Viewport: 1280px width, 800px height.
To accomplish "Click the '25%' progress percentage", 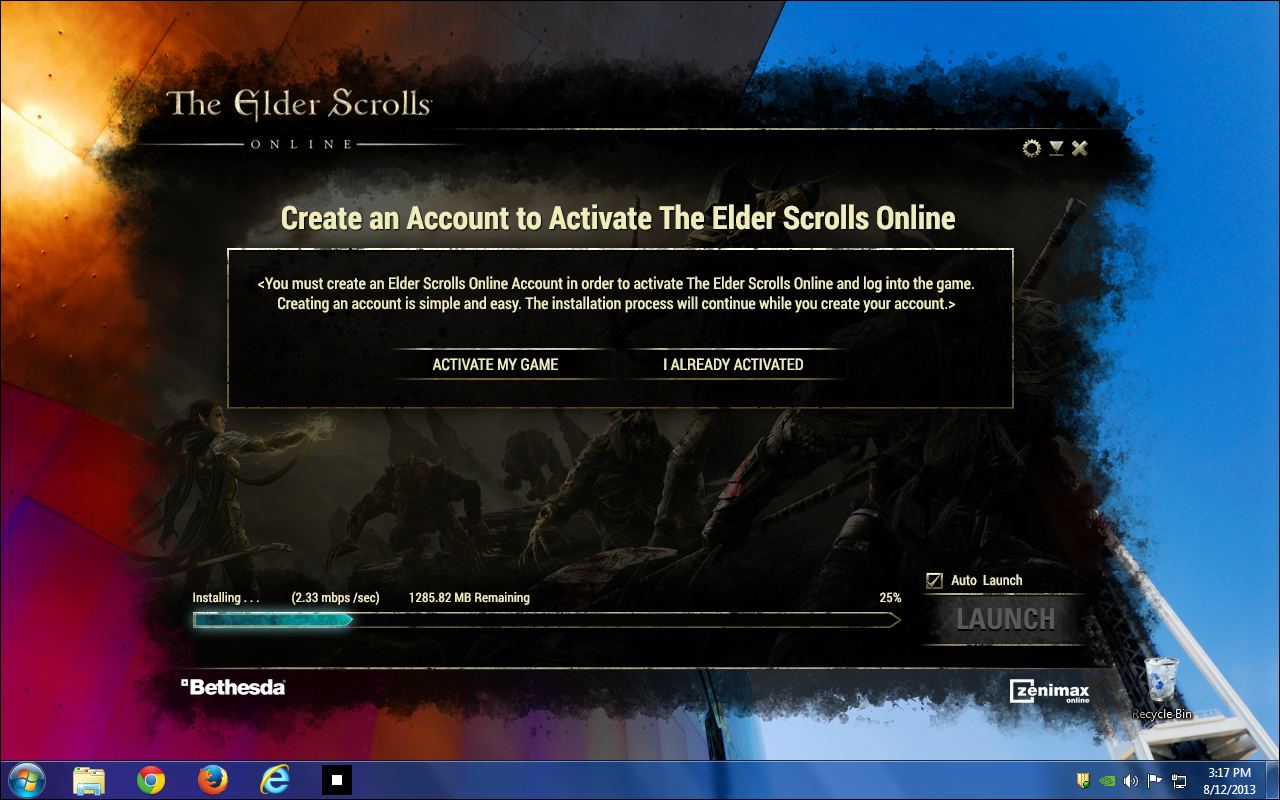I will (890, 598).
